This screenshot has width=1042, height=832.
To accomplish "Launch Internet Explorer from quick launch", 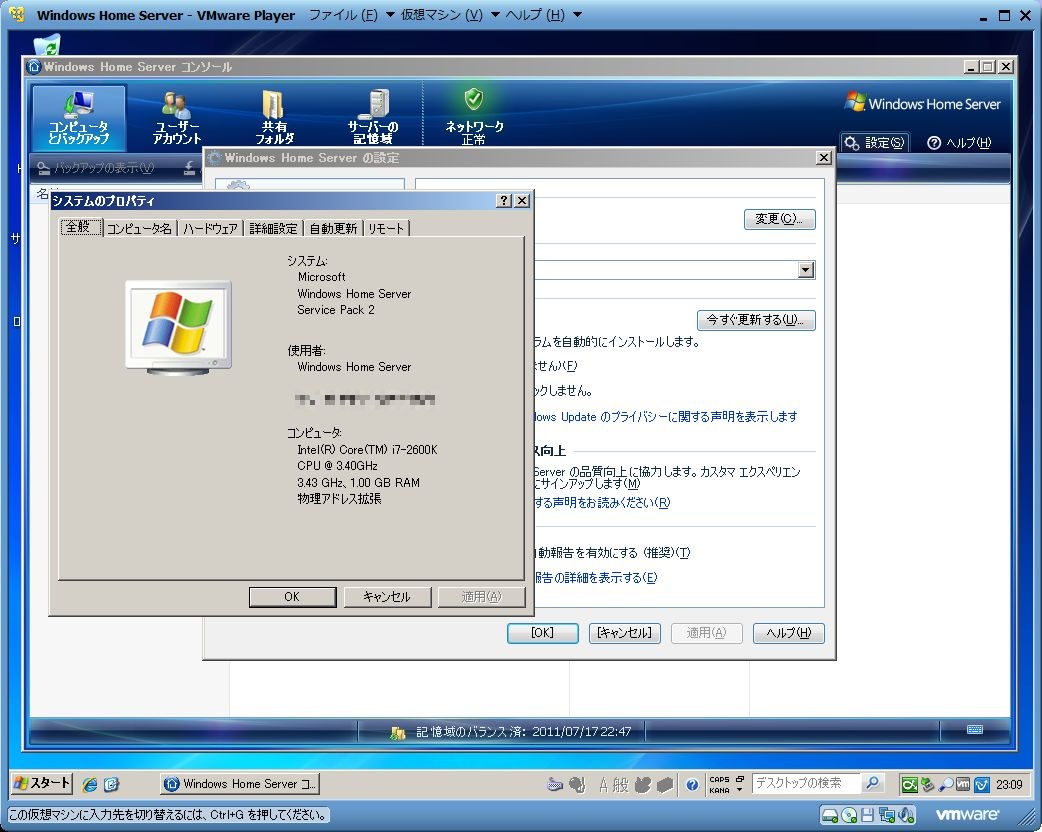I will pos(90,784).
